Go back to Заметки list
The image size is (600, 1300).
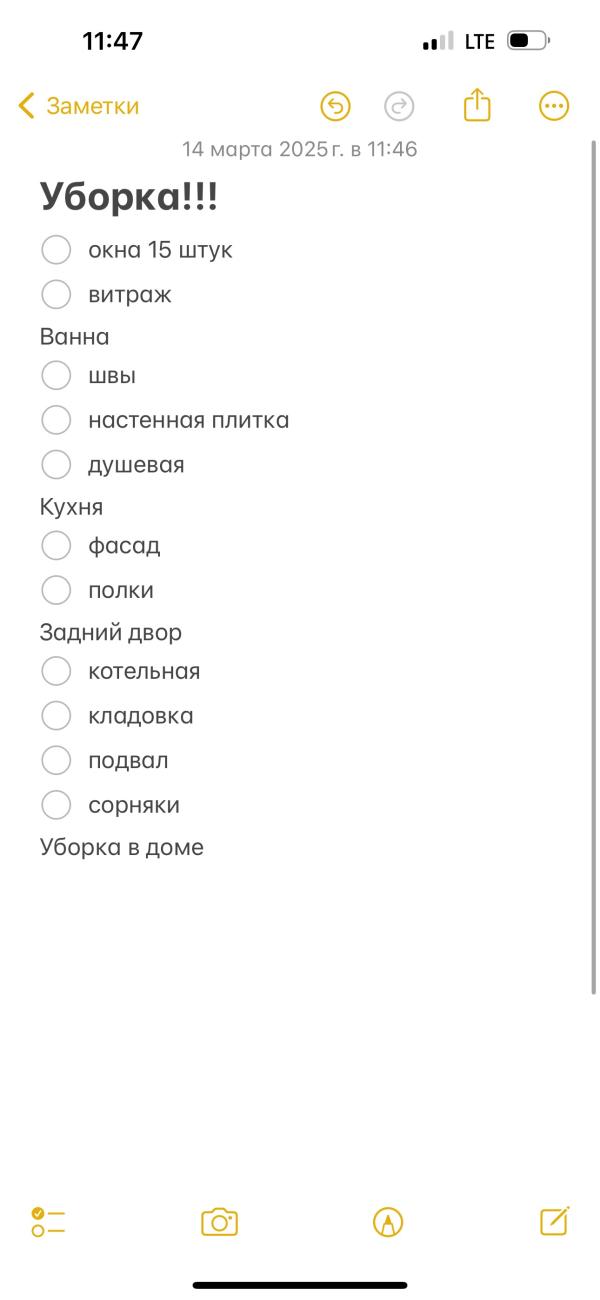[x=79, y=106]
